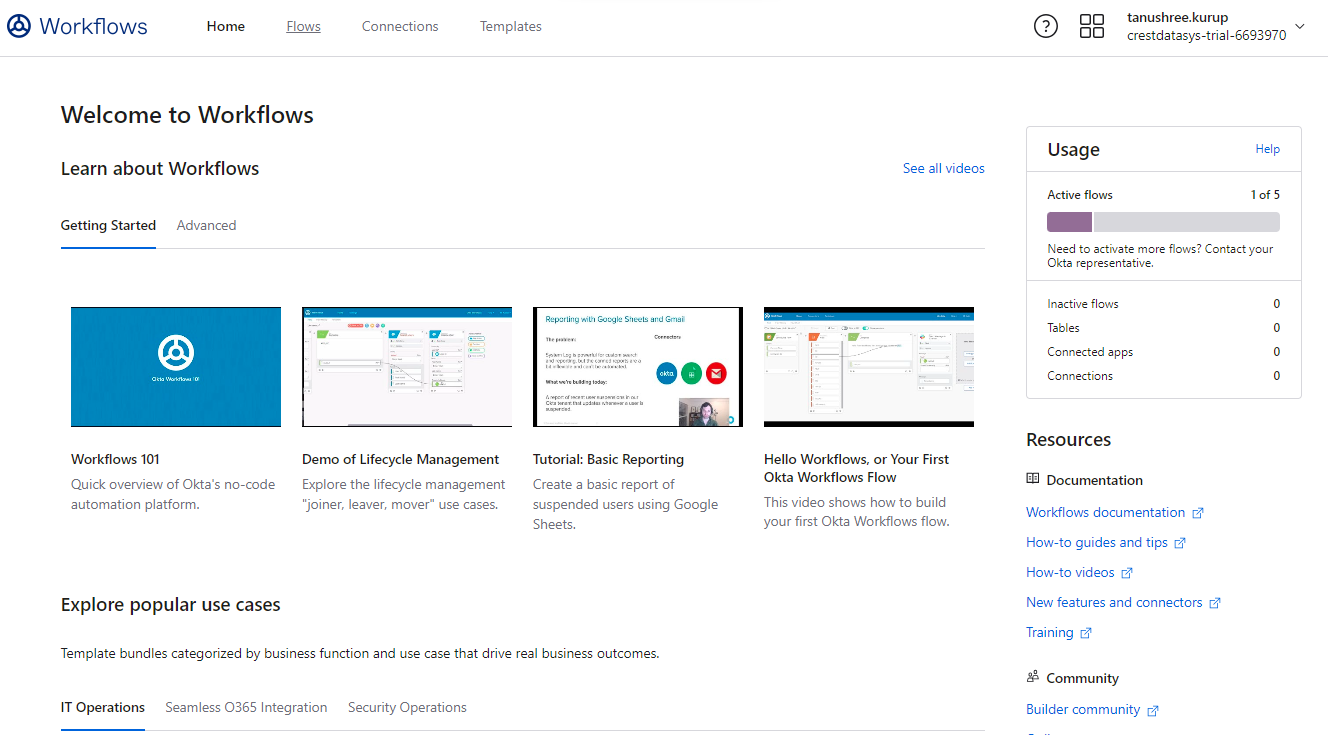The image size is (1328, 735).
Task: Open the Builder community link
Action: (1083, 709)
